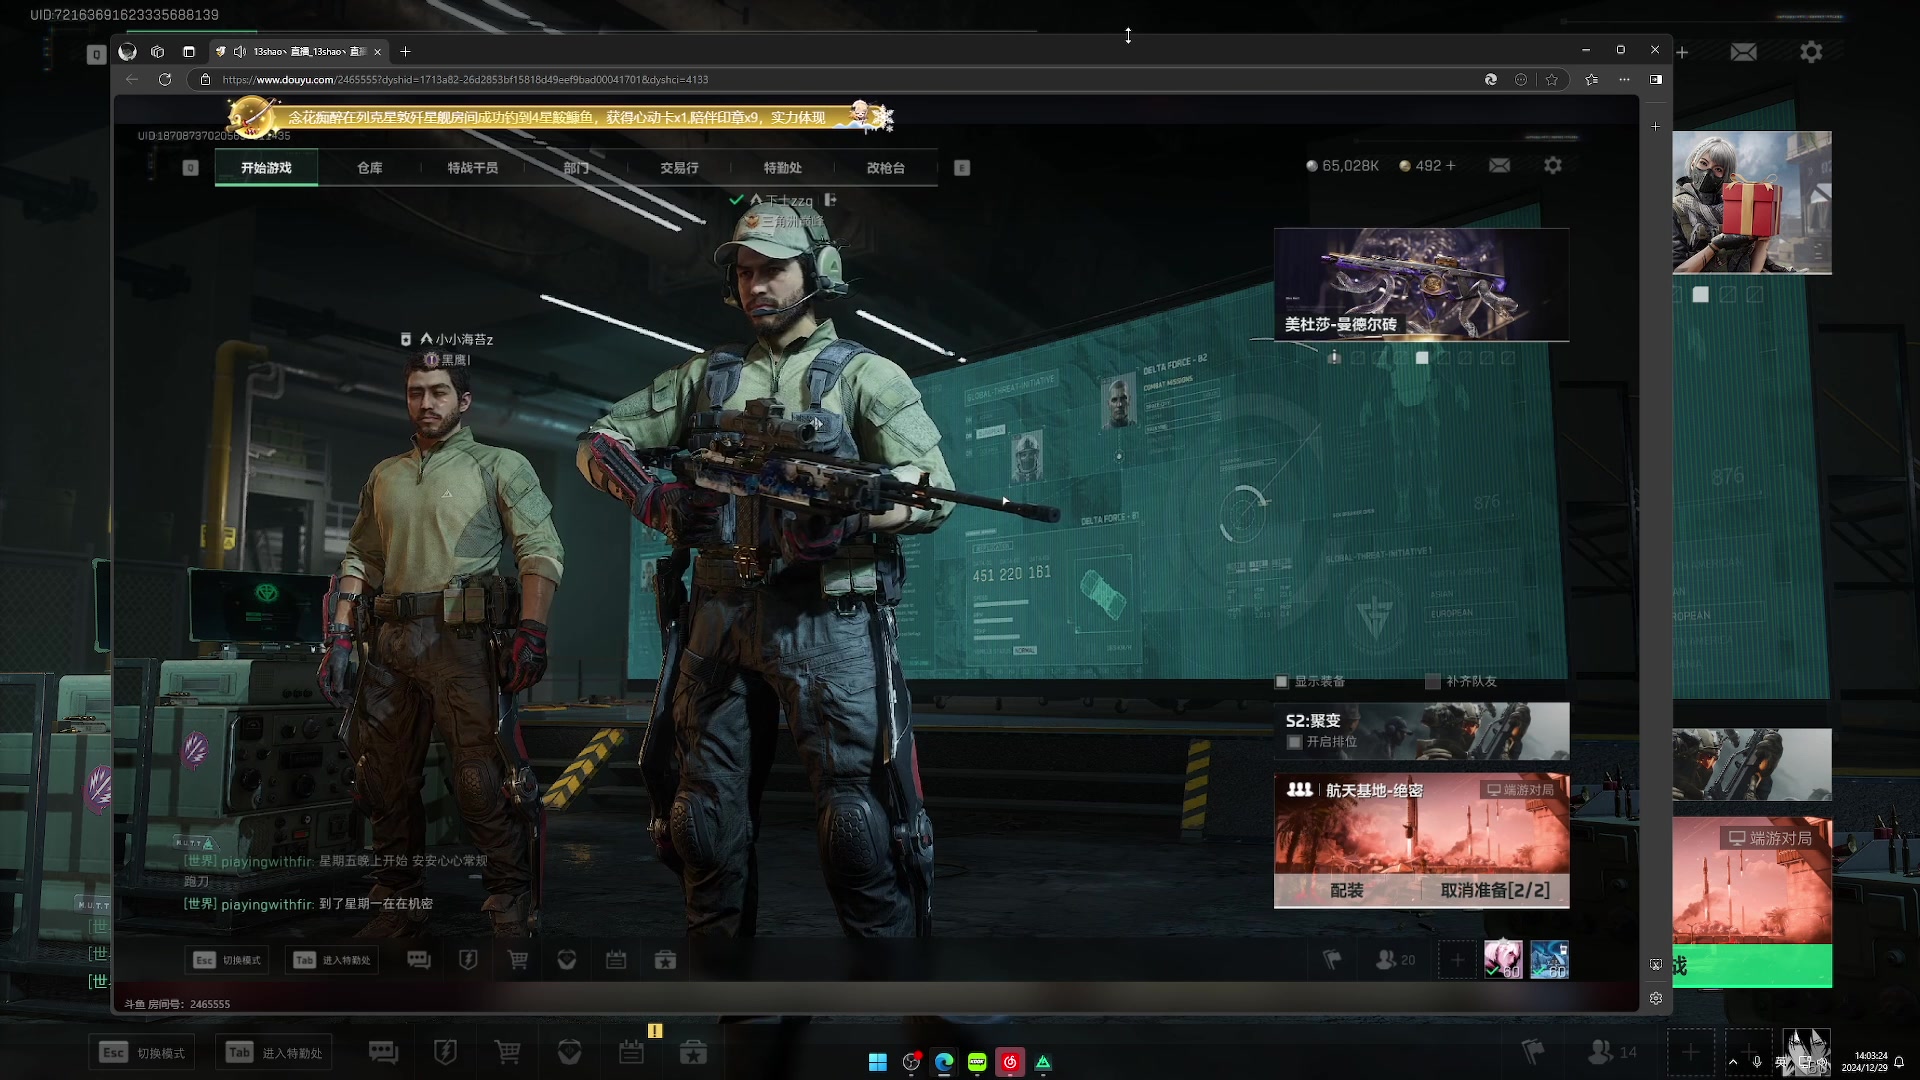Click the plus icon on Edge sidebar strip

(x=1656, y=126)
